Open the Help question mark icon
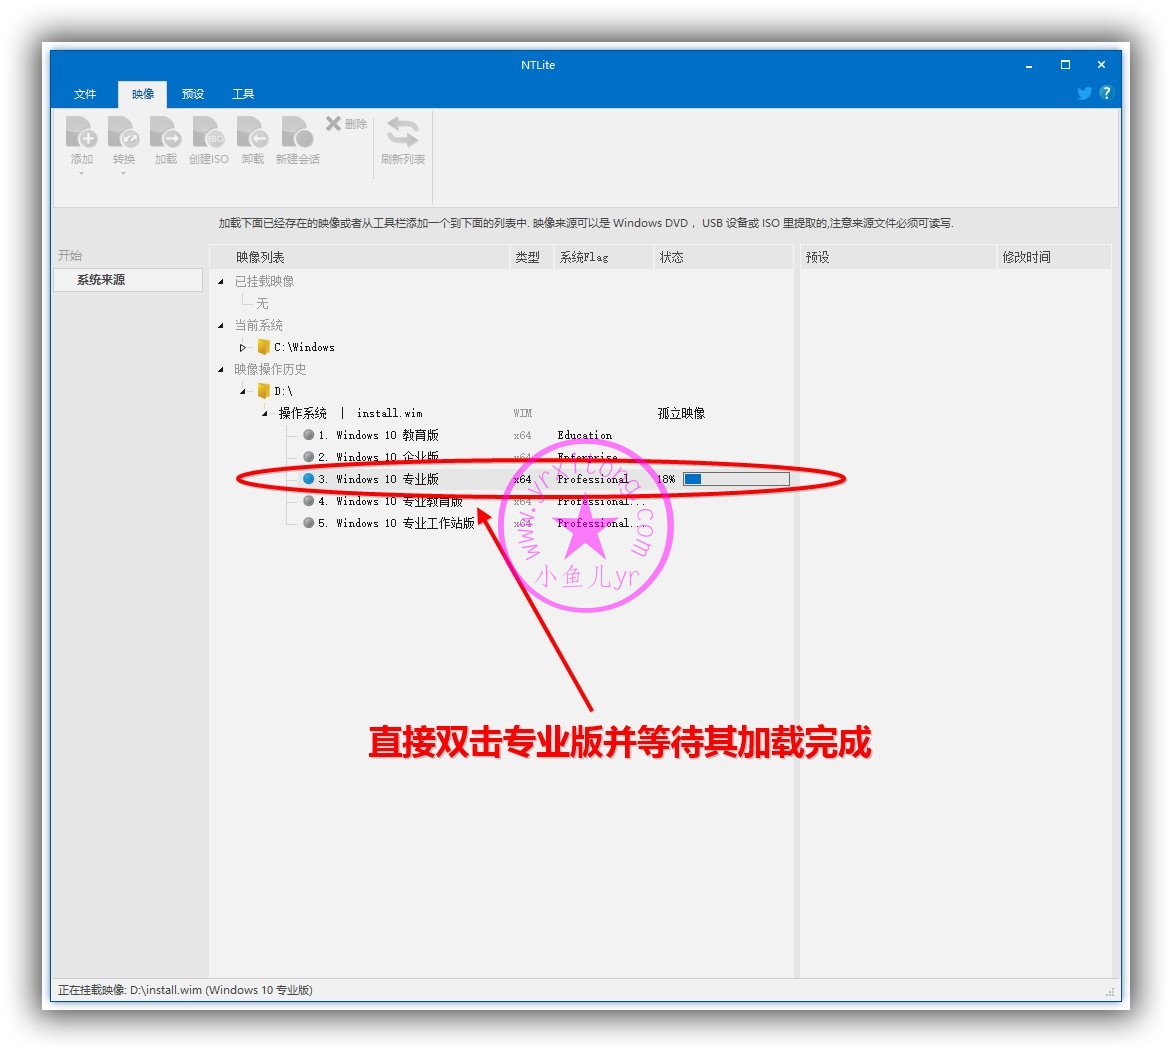The height and width of the screenshot is (1052, 1172). coord(1106,93)
